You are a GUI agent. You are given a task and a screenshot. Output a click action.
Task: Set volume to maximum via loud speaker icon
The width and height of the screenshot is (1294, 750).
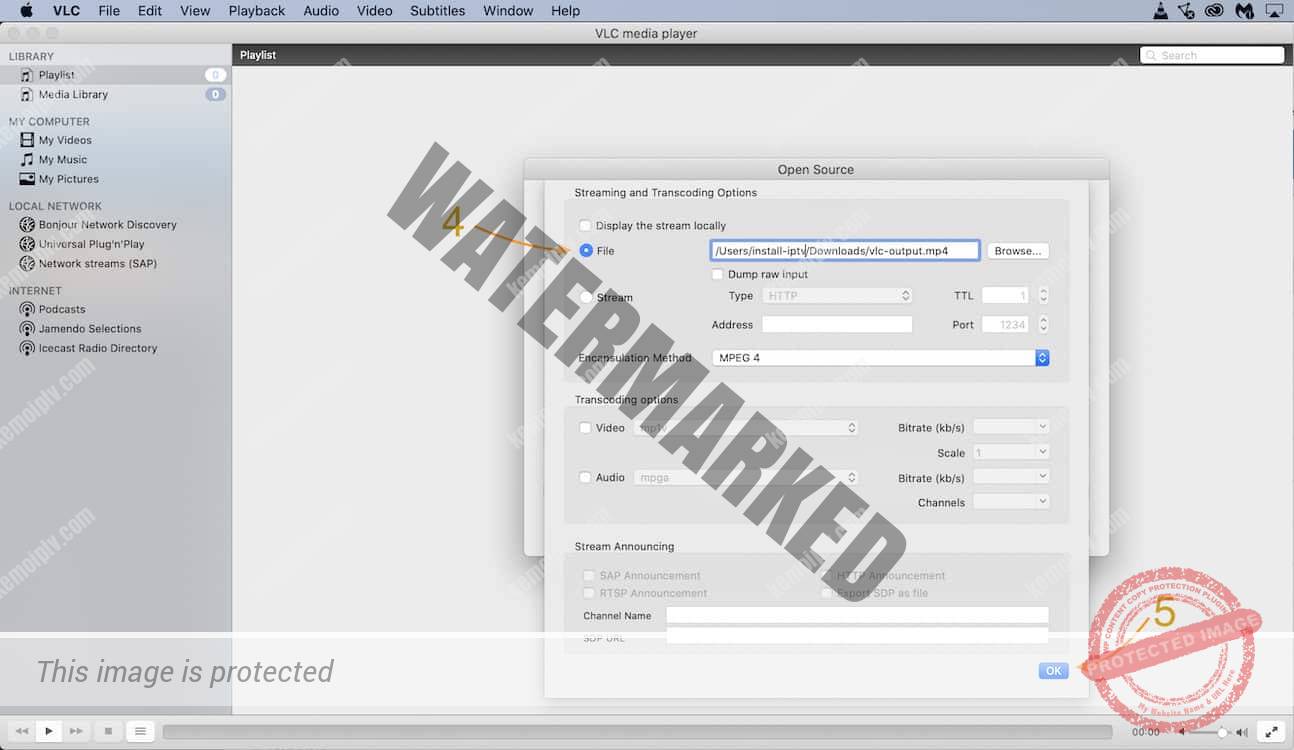click(1242, 732)
